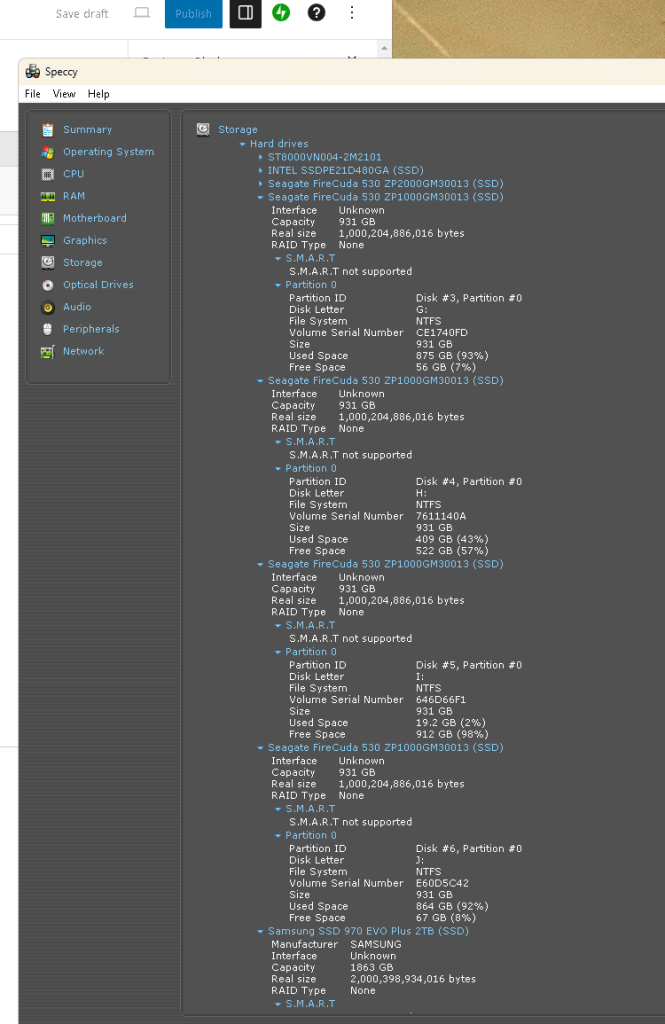Click the Storage header drive icon
665x1024 pixels.
point(203,129)
